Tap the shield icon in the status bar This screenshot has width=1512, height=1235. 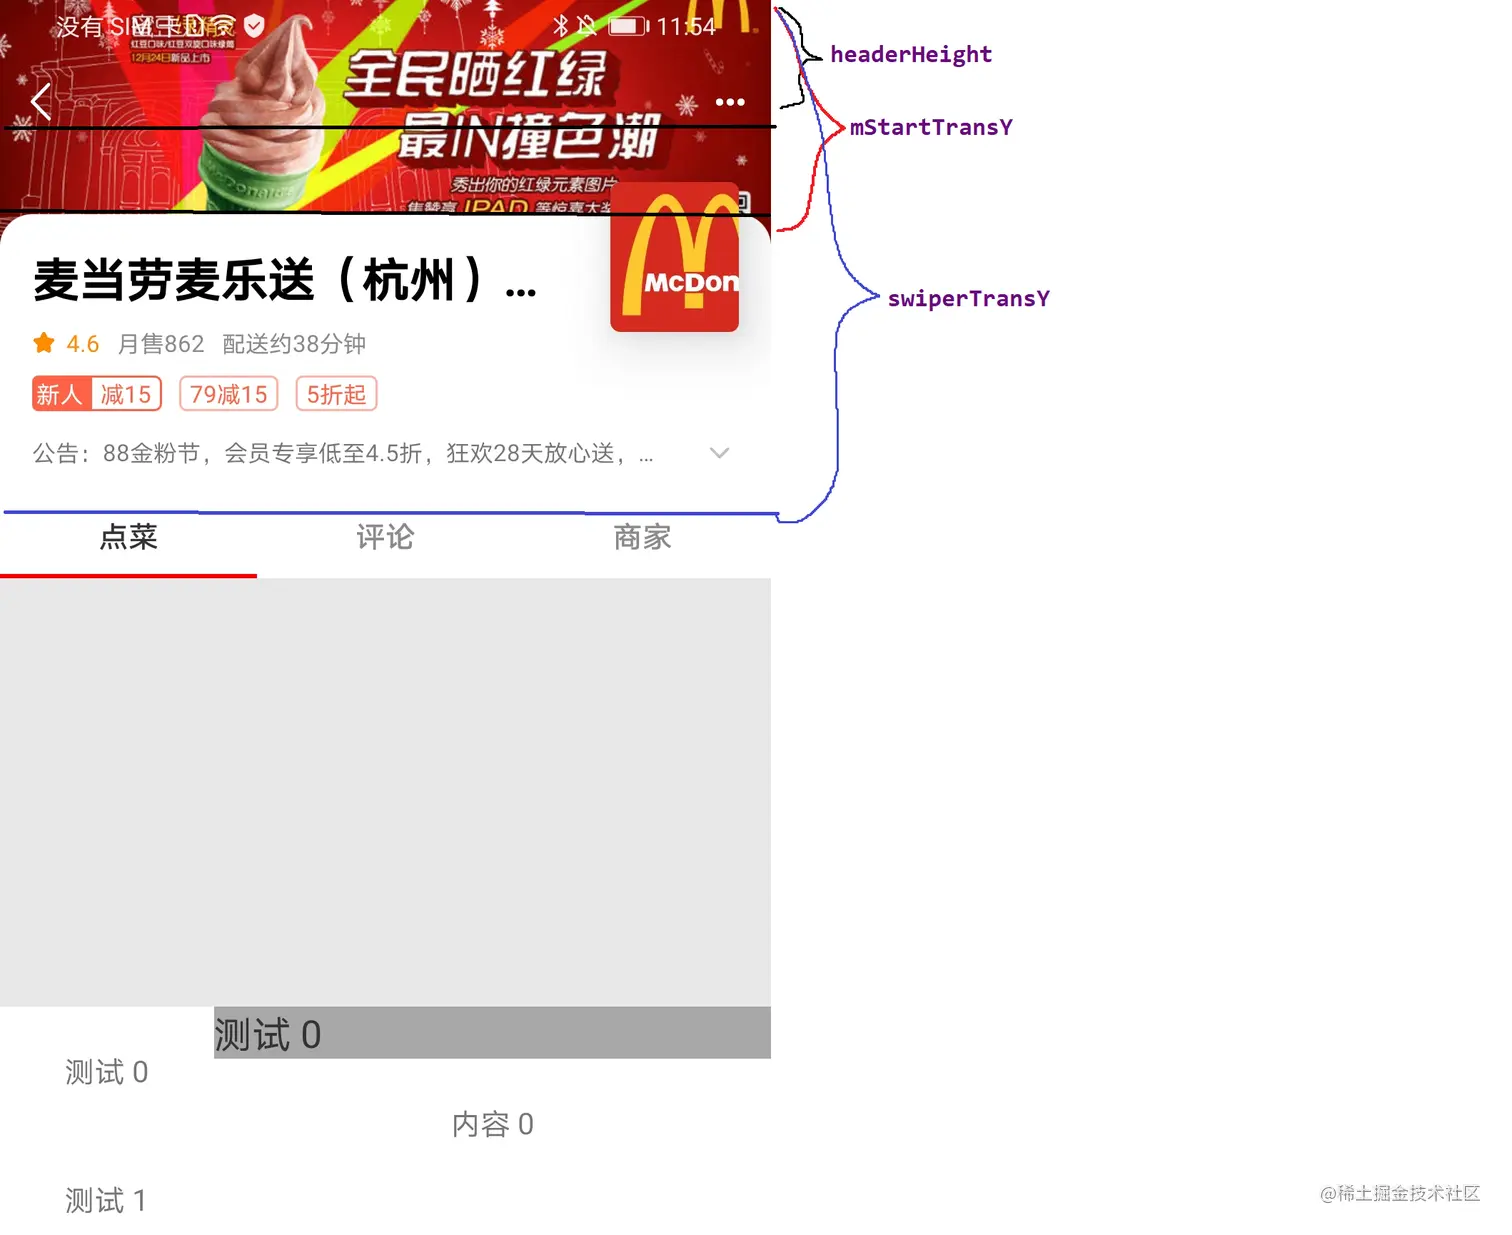click(x=254, y=26)
